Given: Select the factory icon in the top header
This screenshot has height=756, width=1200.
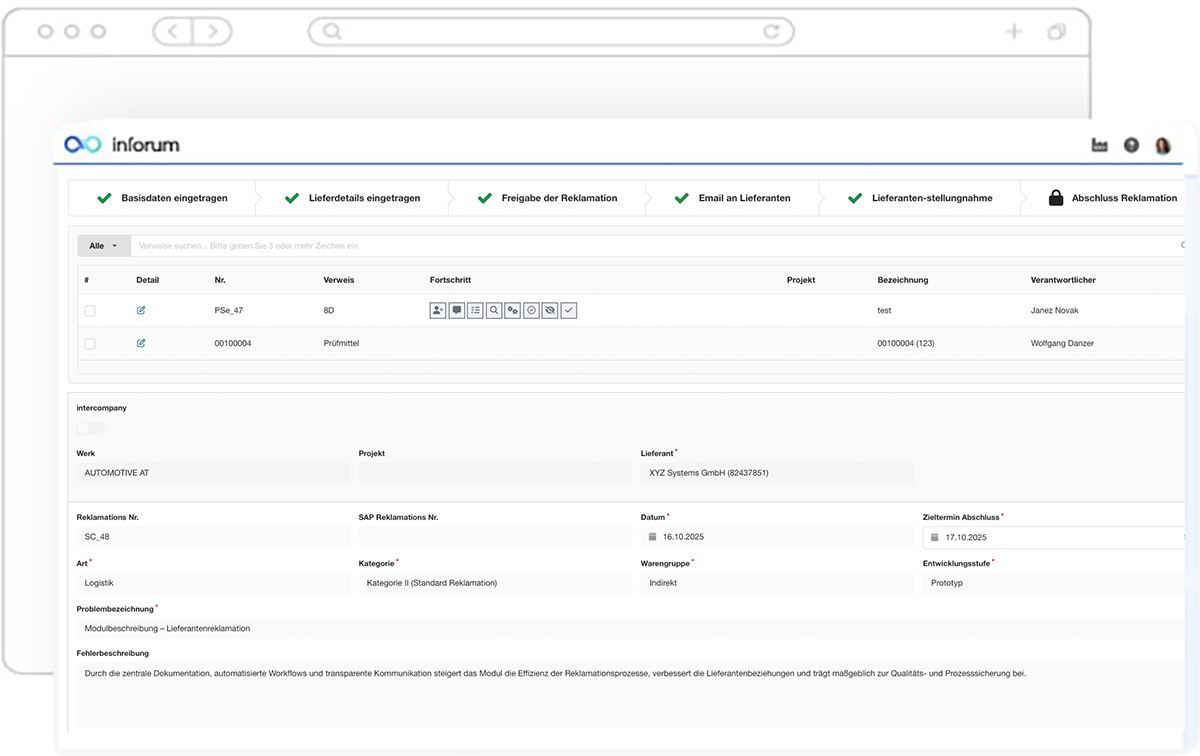Looking at the screenshot, I should click(1099, 145).
